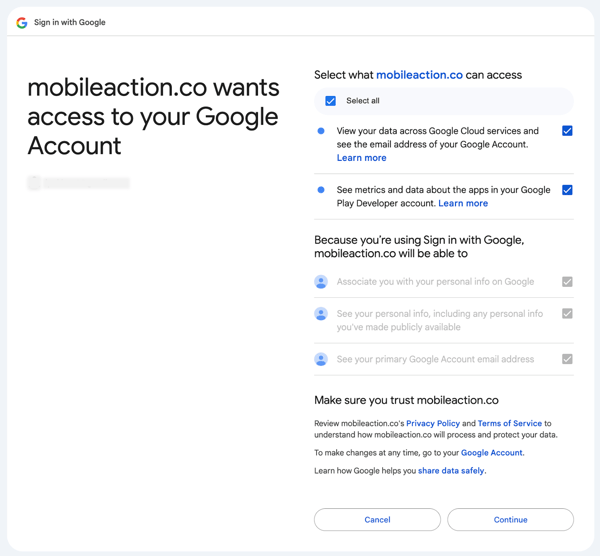Screen dimensions: 600x556
Task: Click the Continue button
Action: tap(510, 520)
